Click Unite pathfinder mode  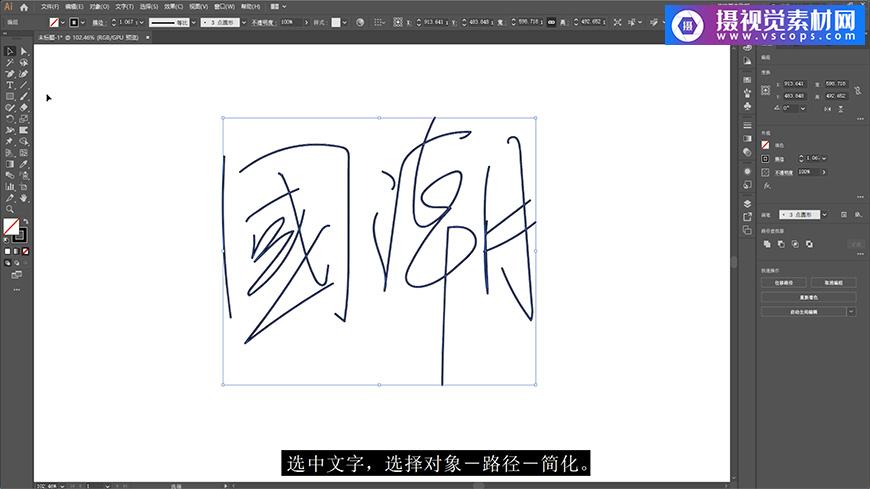click(767, 244)
